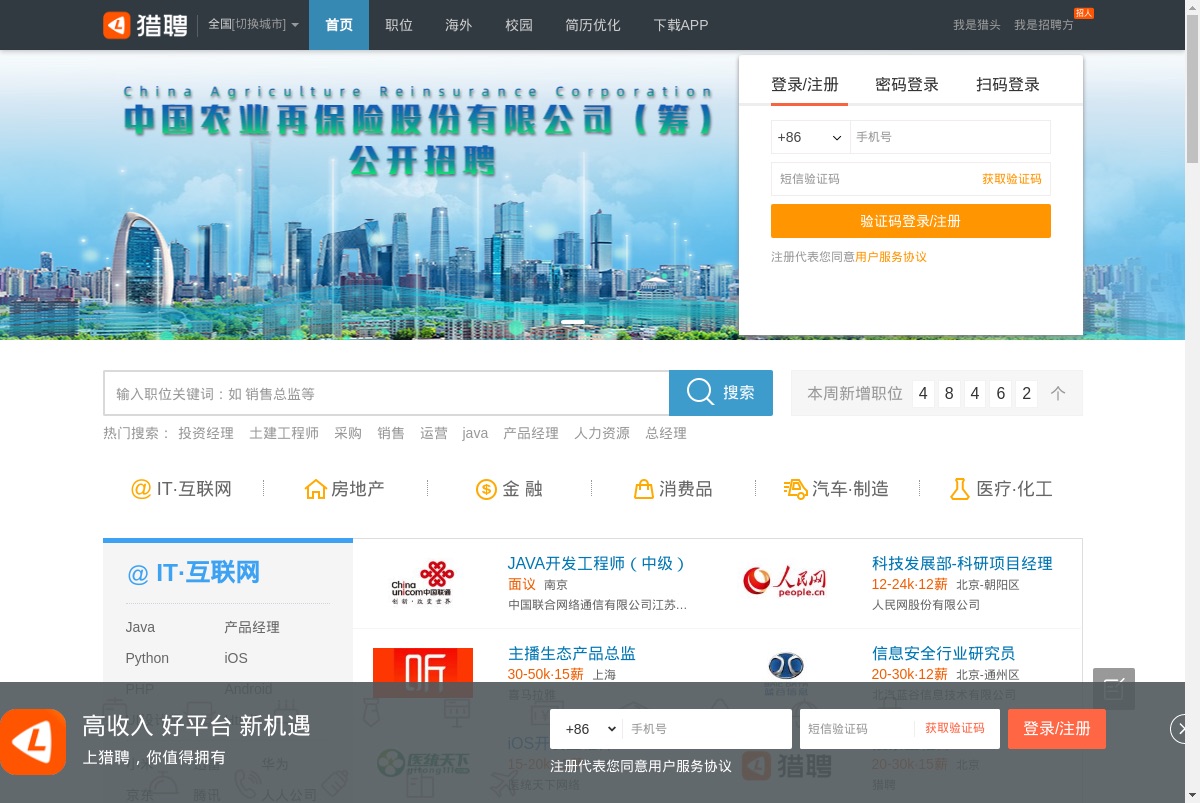Focus the 短信验证码 field in bottom bar

856,729
